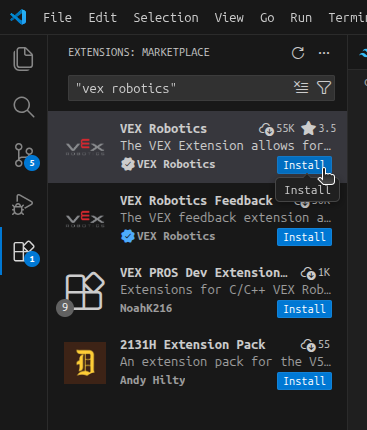
Task: Click verified publisher badge of VEX Robotics
Action: (x=127, y=164)
